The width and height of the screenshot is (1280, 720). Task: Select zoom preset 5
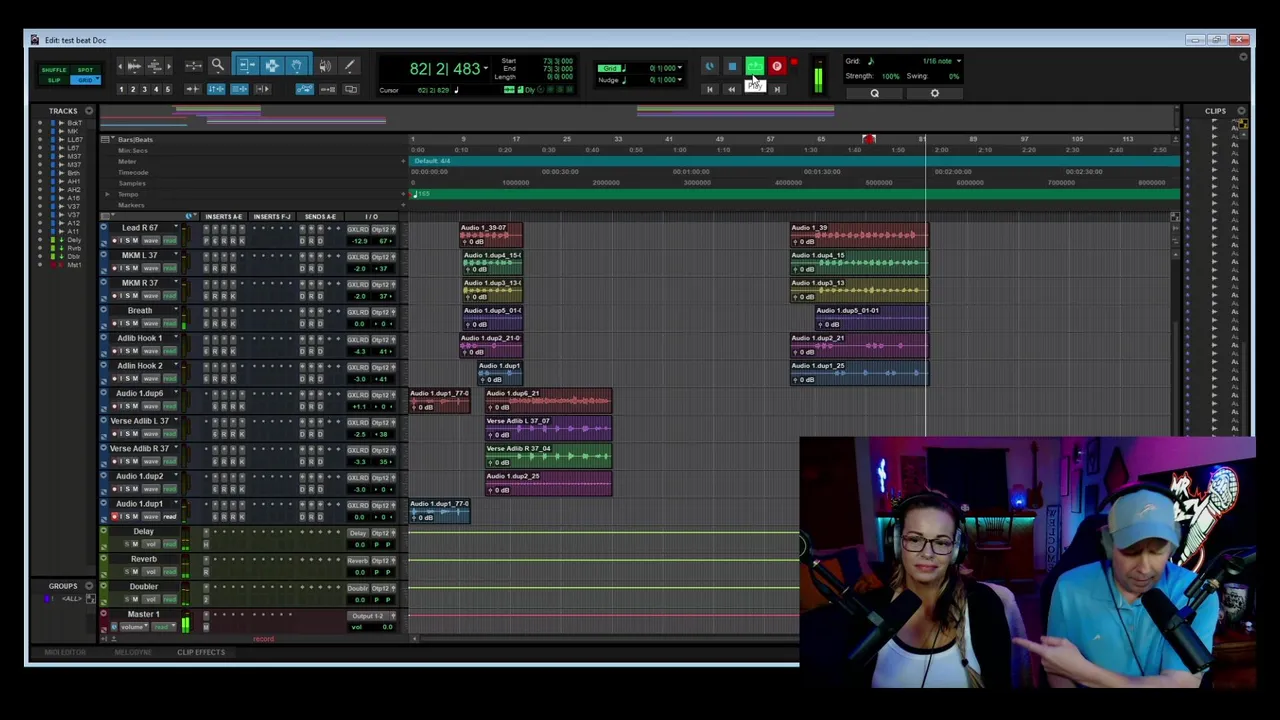pyautogui.click(x=167, y=89)
